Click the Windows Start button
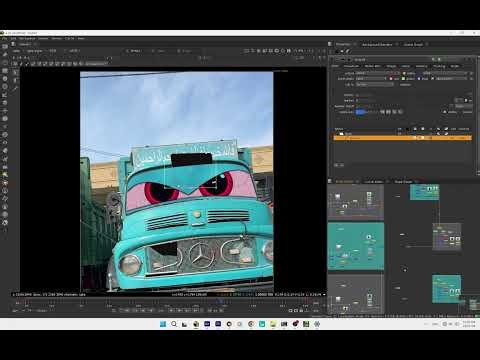 click(x=163, y=324)
